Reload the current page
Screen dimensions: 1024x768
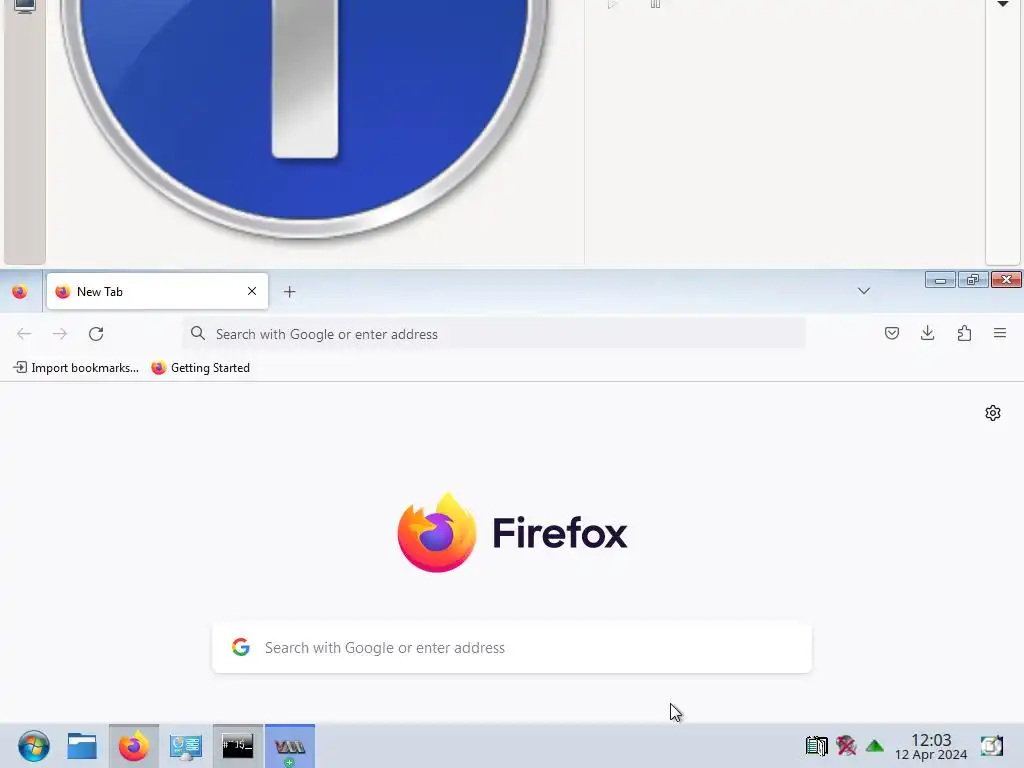click(x=96, y=334)
